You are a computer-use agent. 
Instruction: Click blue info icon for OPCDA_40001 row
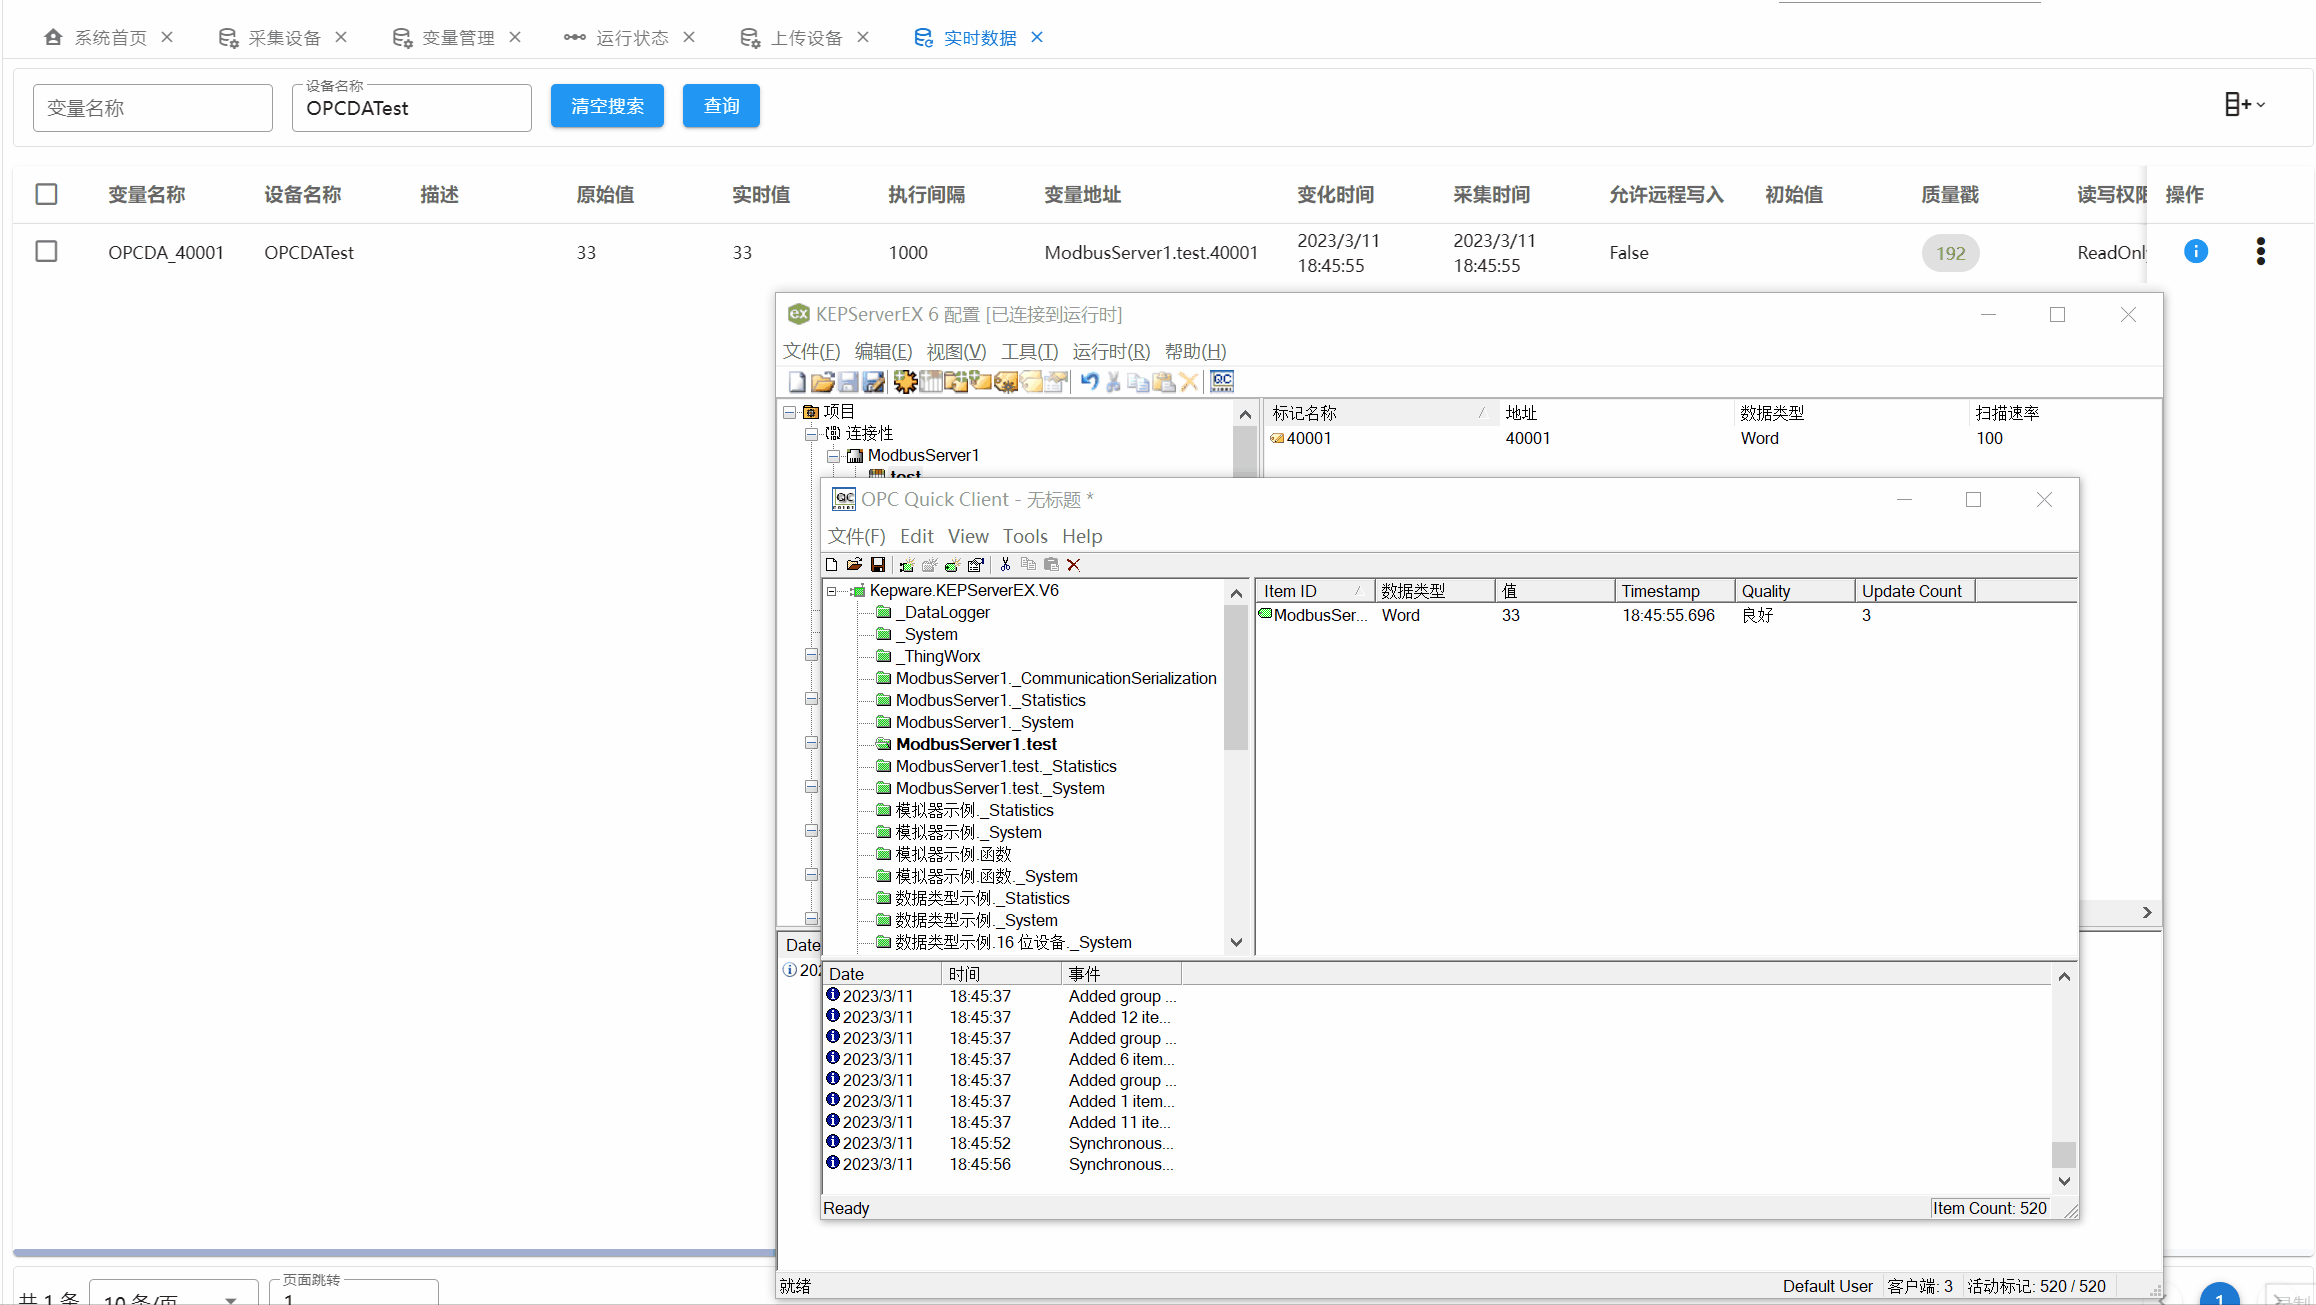pyautogui.click(x=2196, y=252)
